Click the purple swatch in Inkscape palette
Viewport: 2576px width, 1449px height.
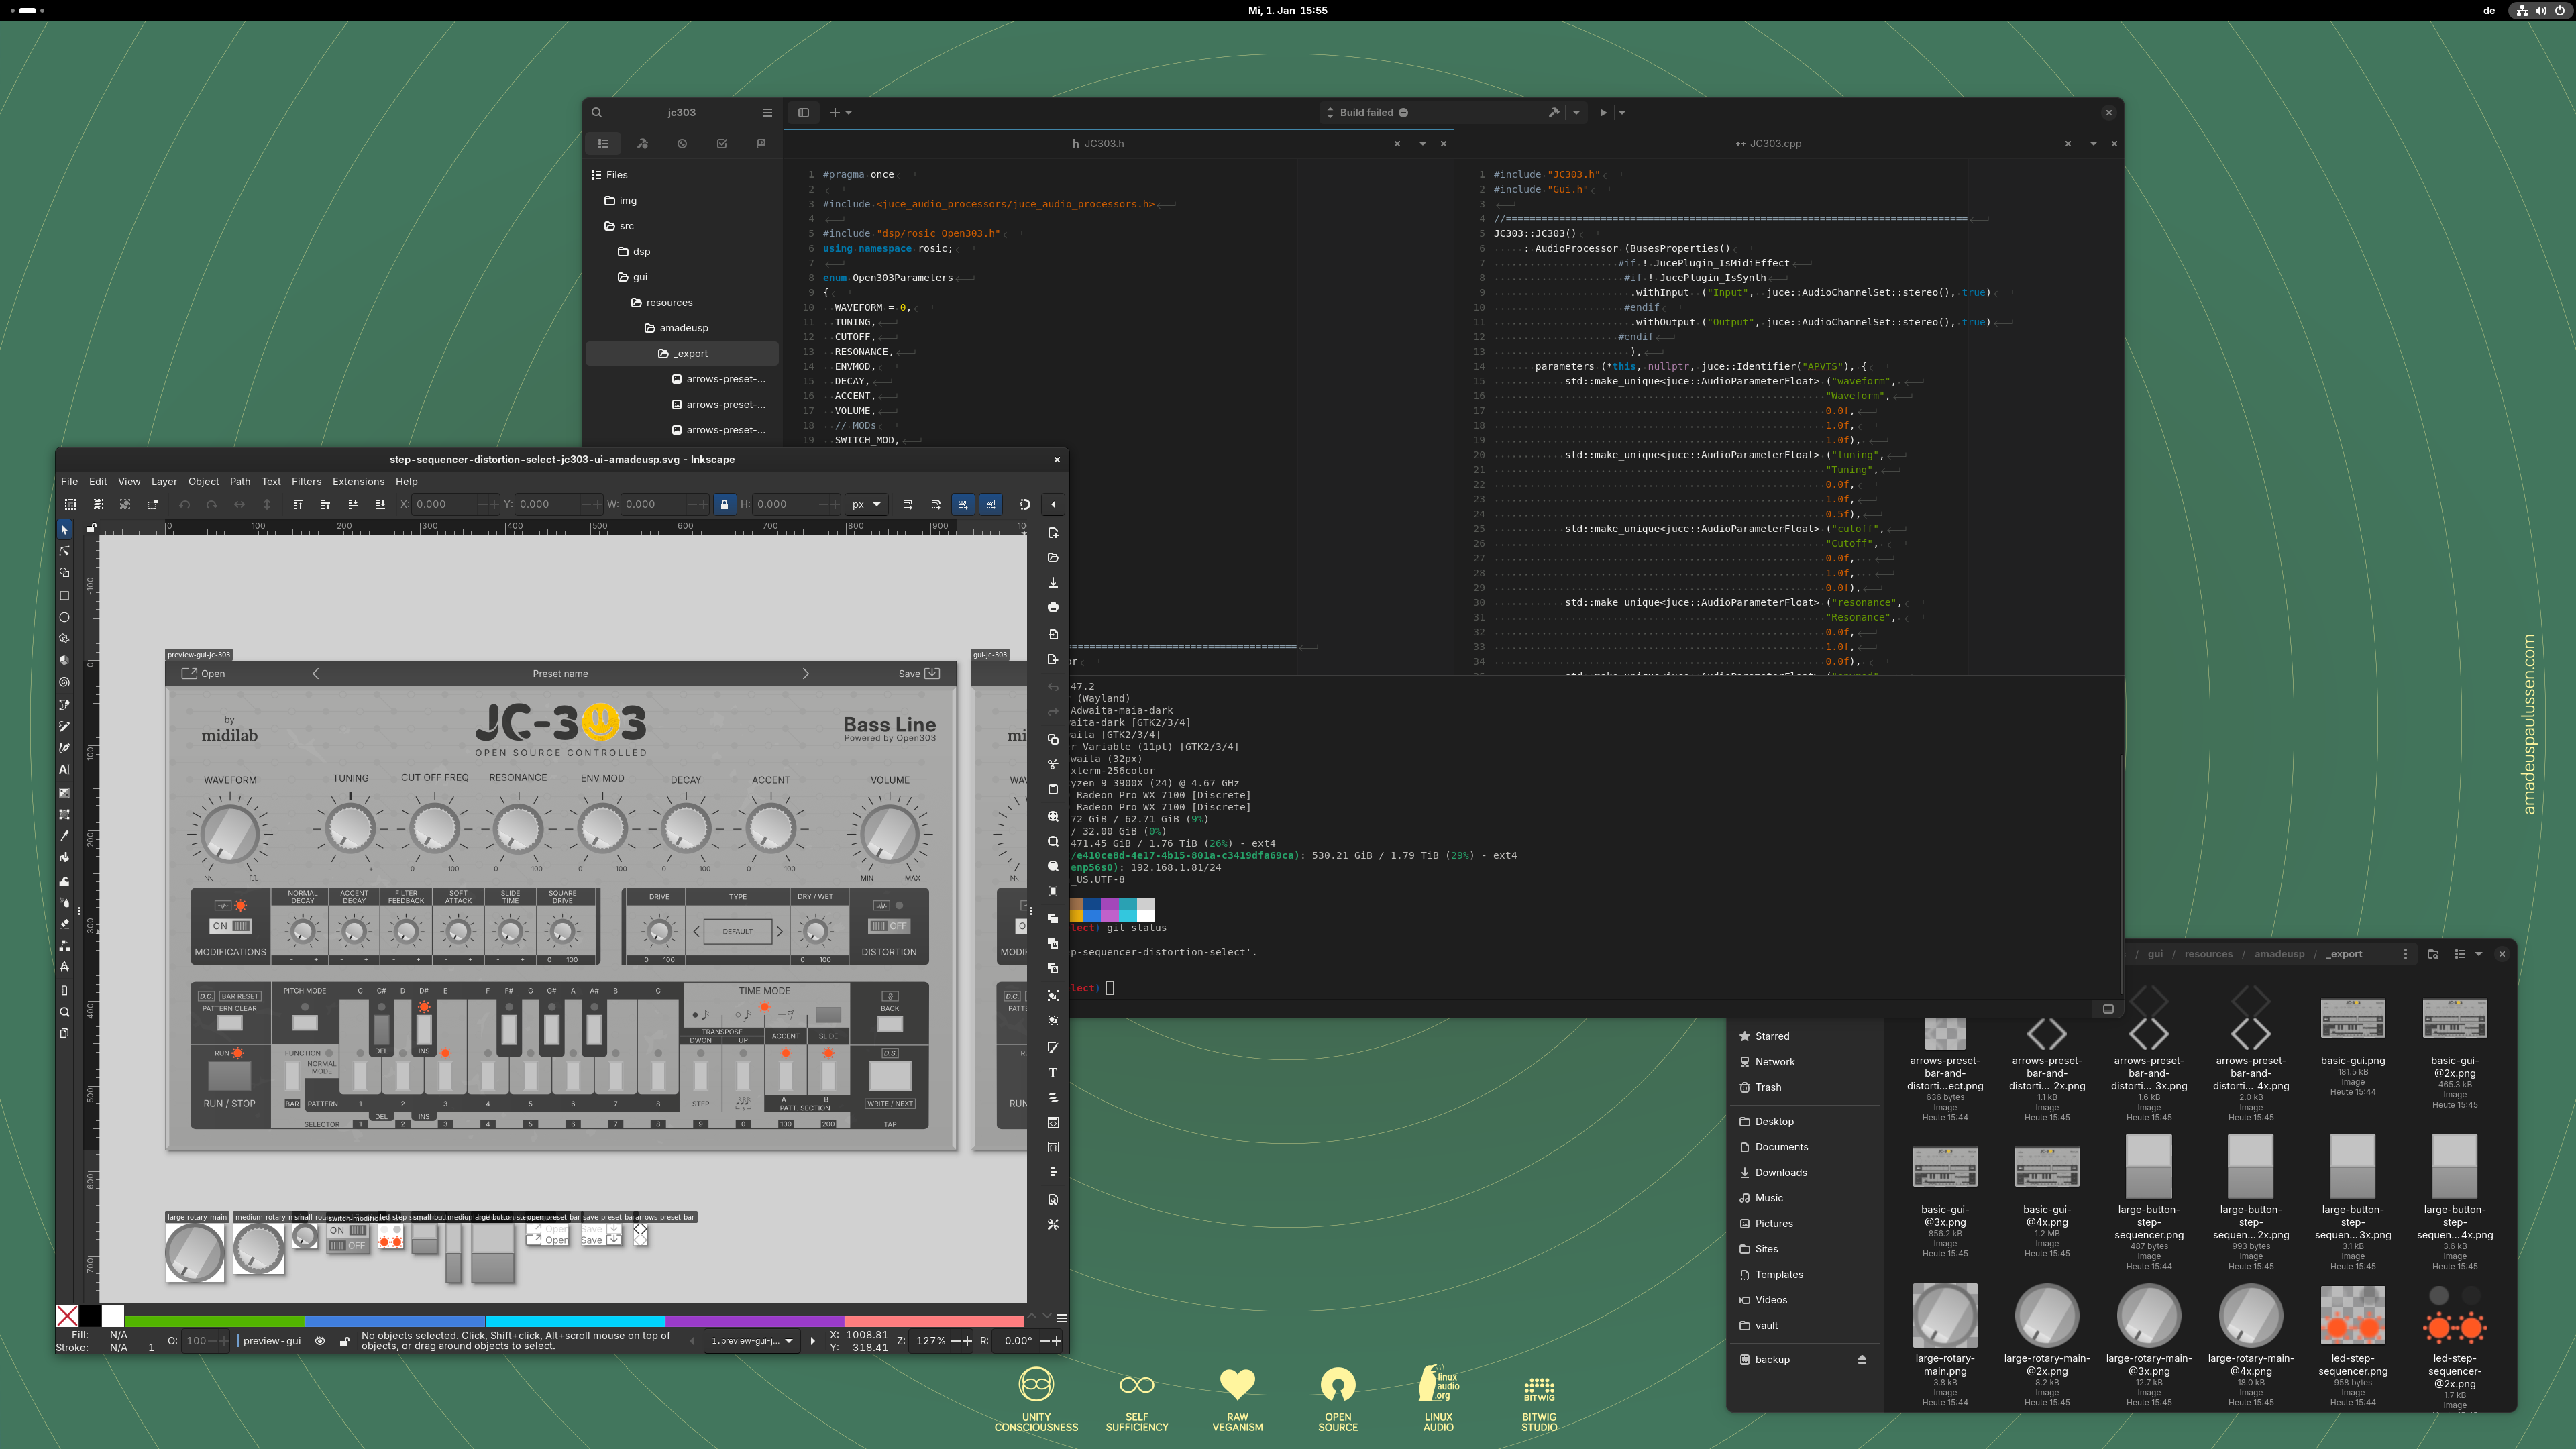click(x=755, y=1322)
